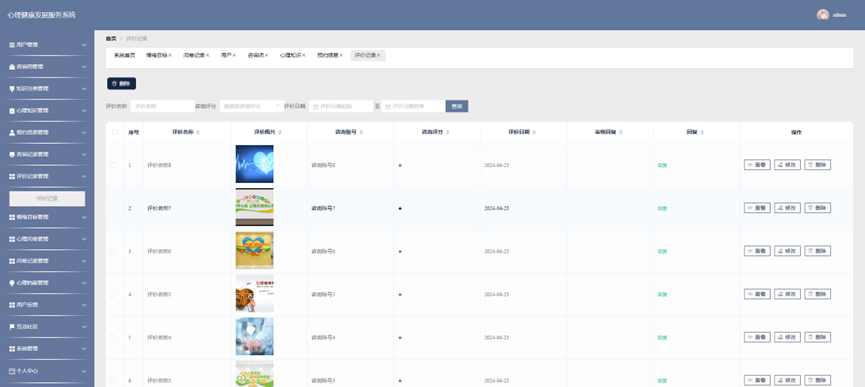Image resolution: width=865 pixels, height=387 pixels.
Task: Switch to the 问卷记录 tab
Action: coord(194,56)
